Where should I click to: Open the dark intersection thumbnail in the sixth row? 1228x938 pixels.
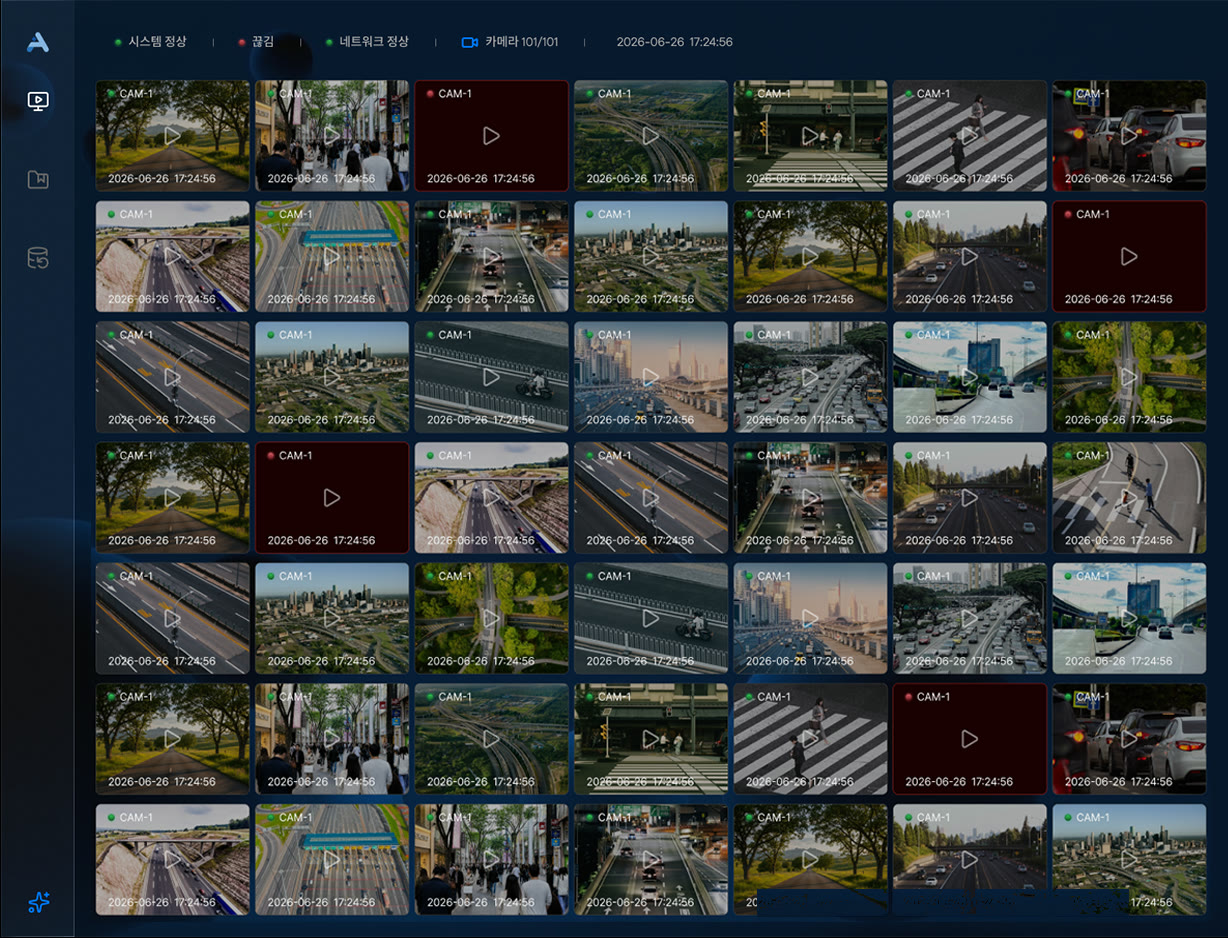[x=651, y=739]
